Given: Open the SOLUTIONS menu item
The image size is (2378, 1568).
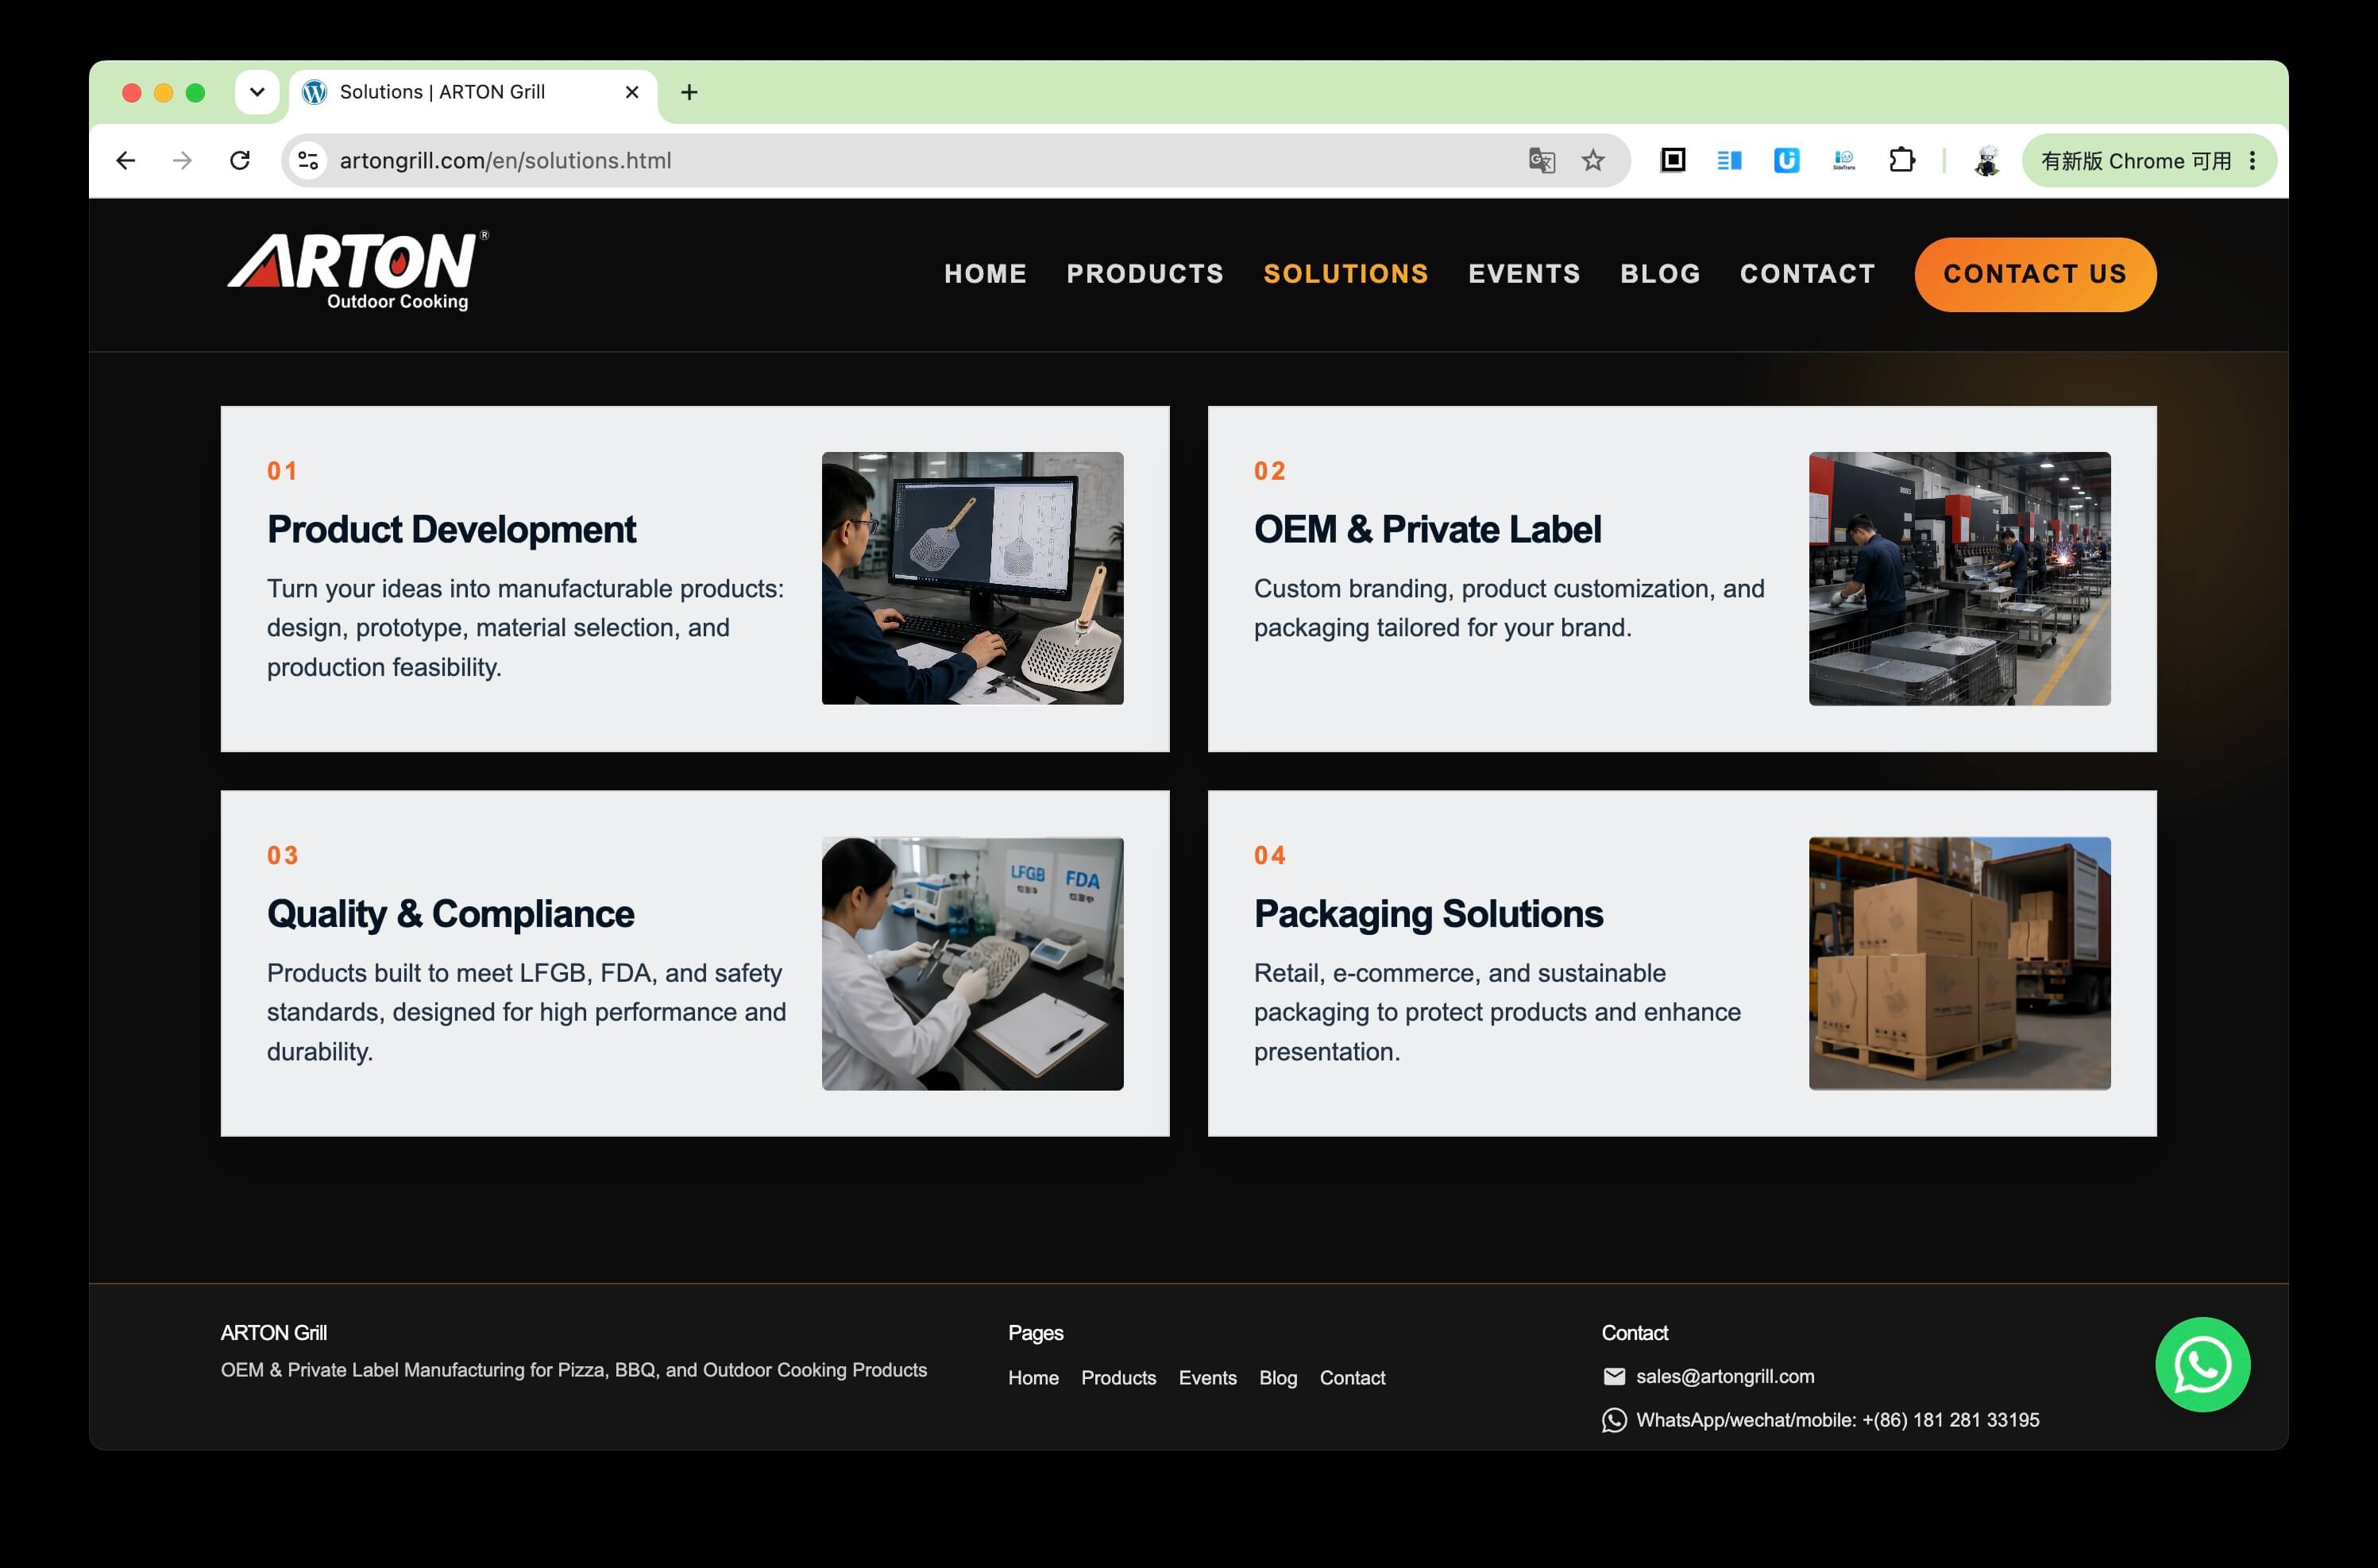Looking at the screenshot, I should 1346,274.
